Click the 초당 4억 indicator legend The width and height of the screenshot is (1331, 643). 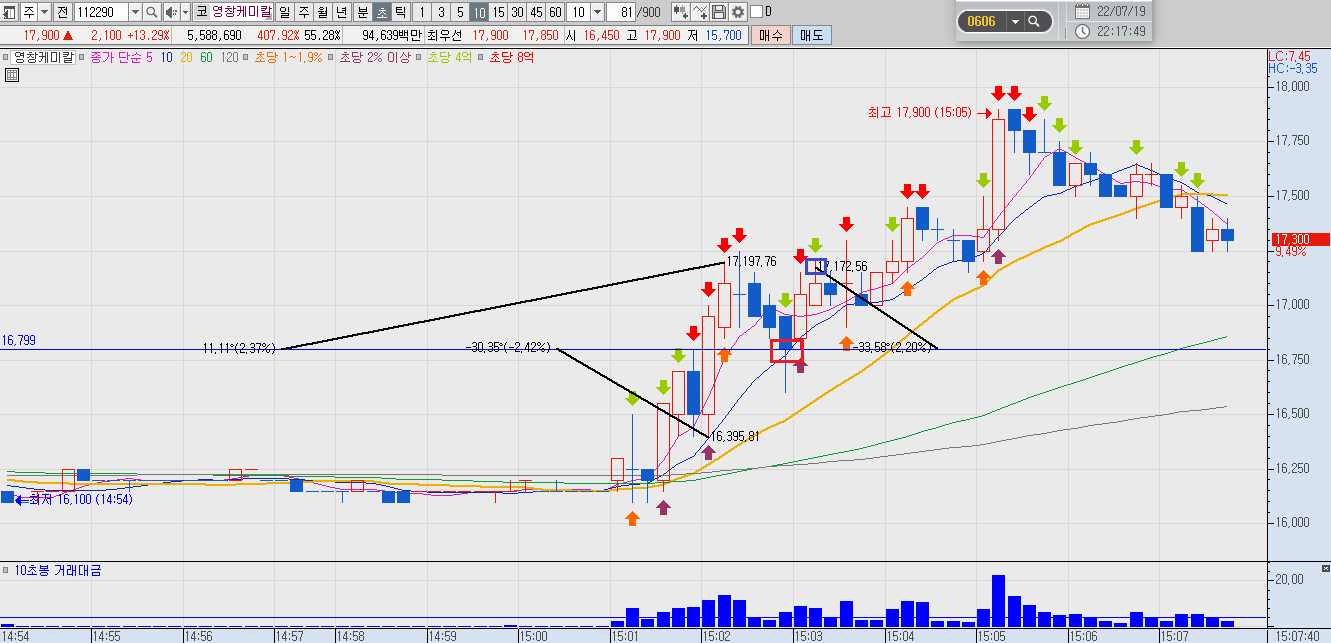click(x=451, y=57)
